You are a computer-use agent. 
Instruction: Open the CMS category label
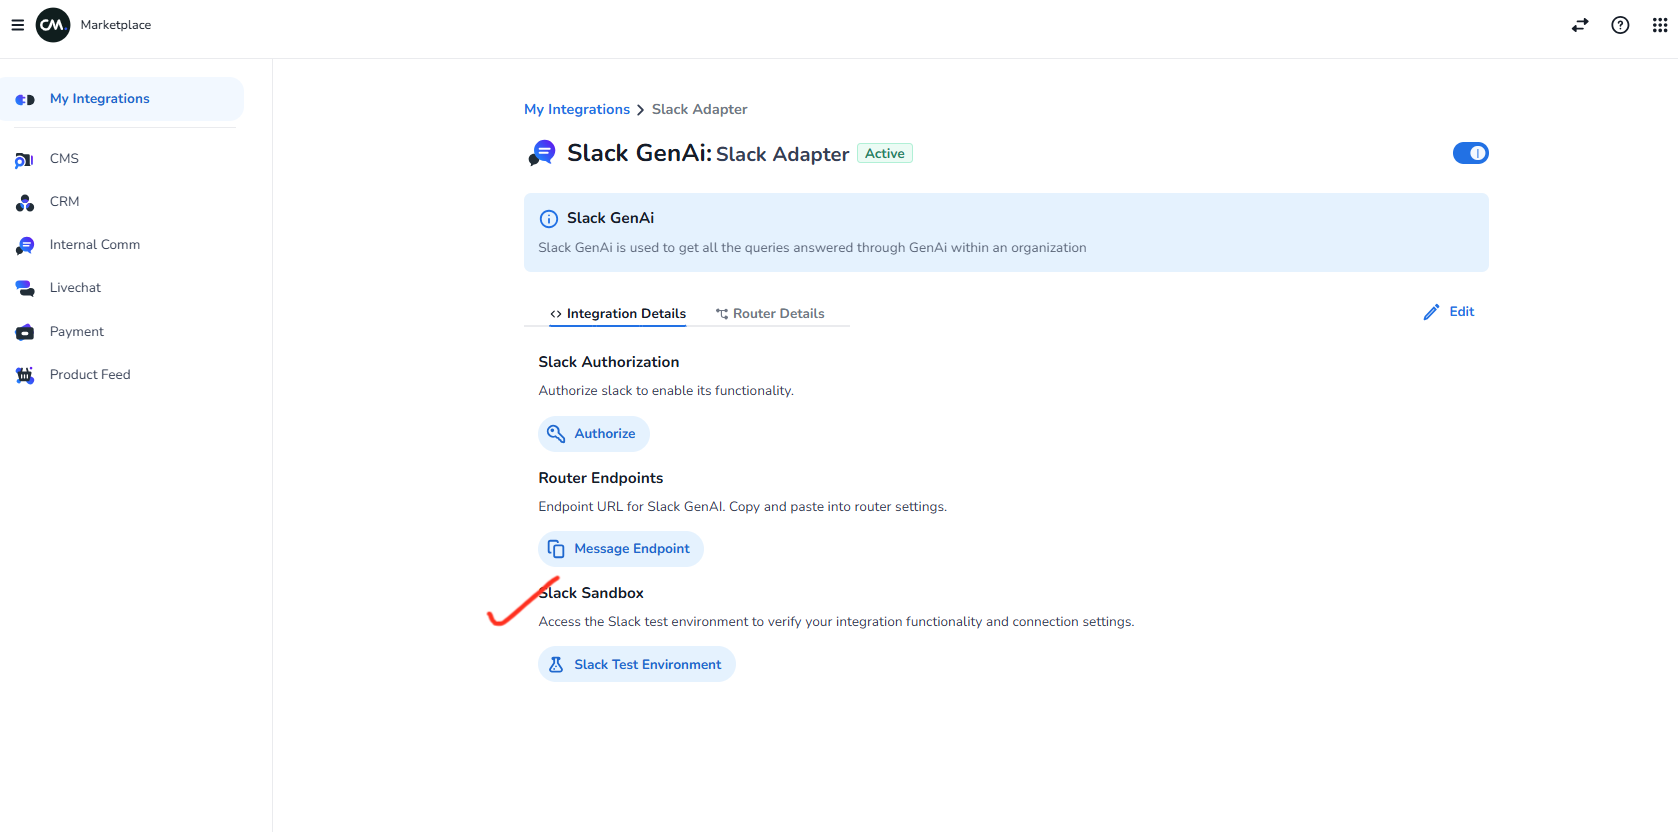64,159
